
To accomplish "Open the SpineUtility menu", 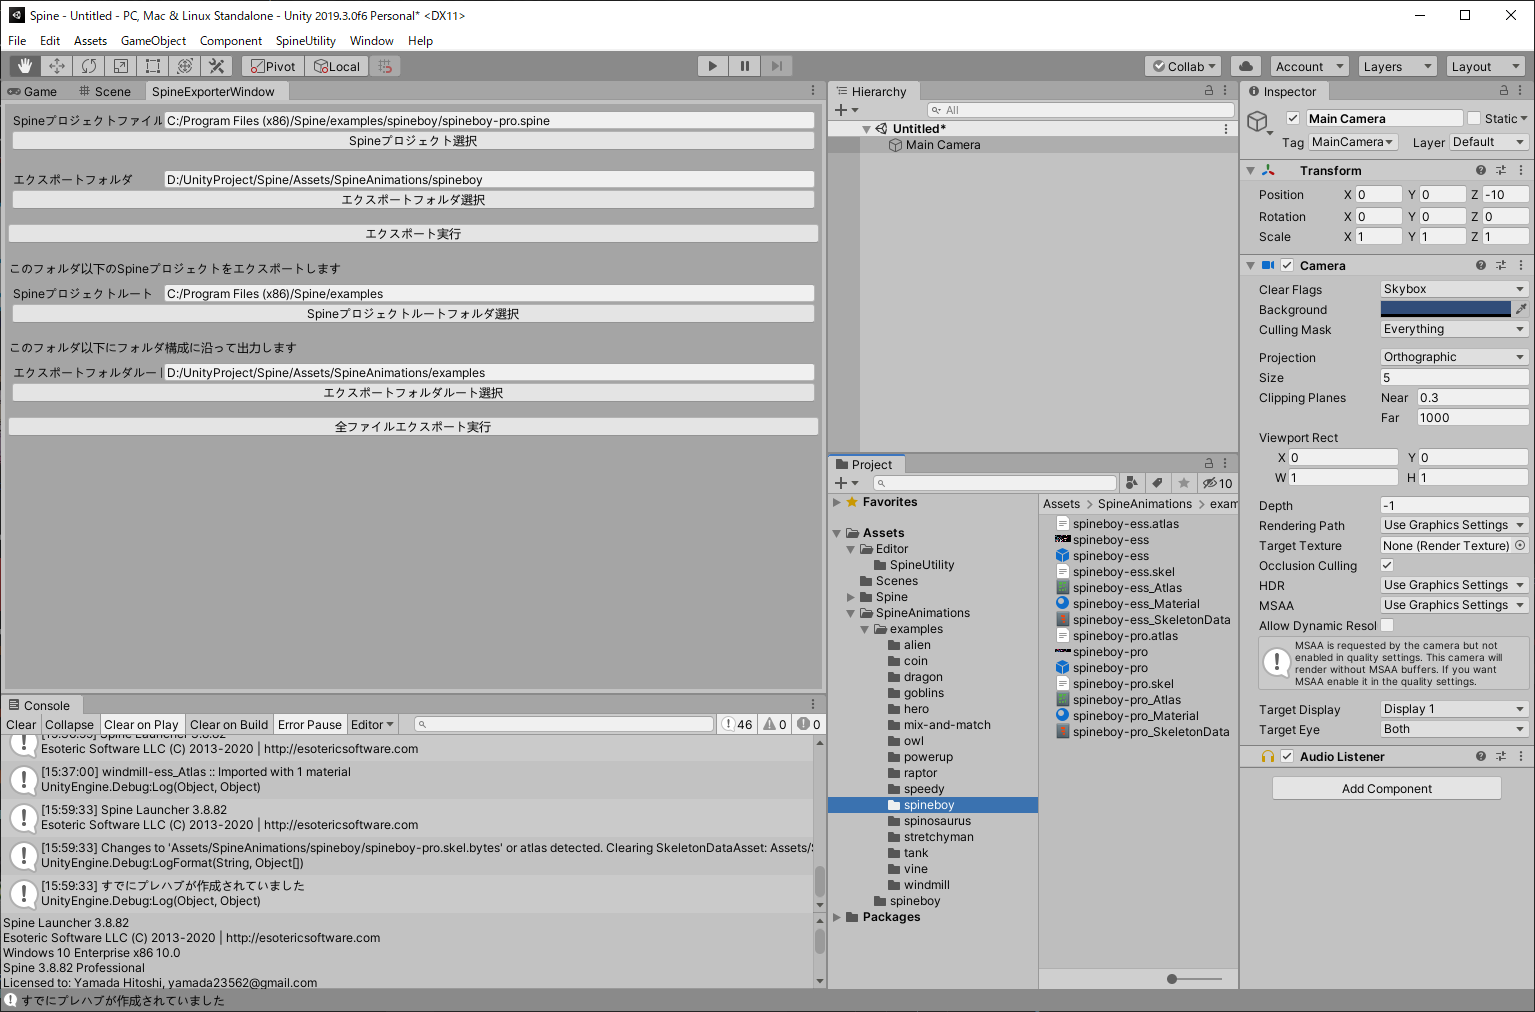I will coord(305,41).
